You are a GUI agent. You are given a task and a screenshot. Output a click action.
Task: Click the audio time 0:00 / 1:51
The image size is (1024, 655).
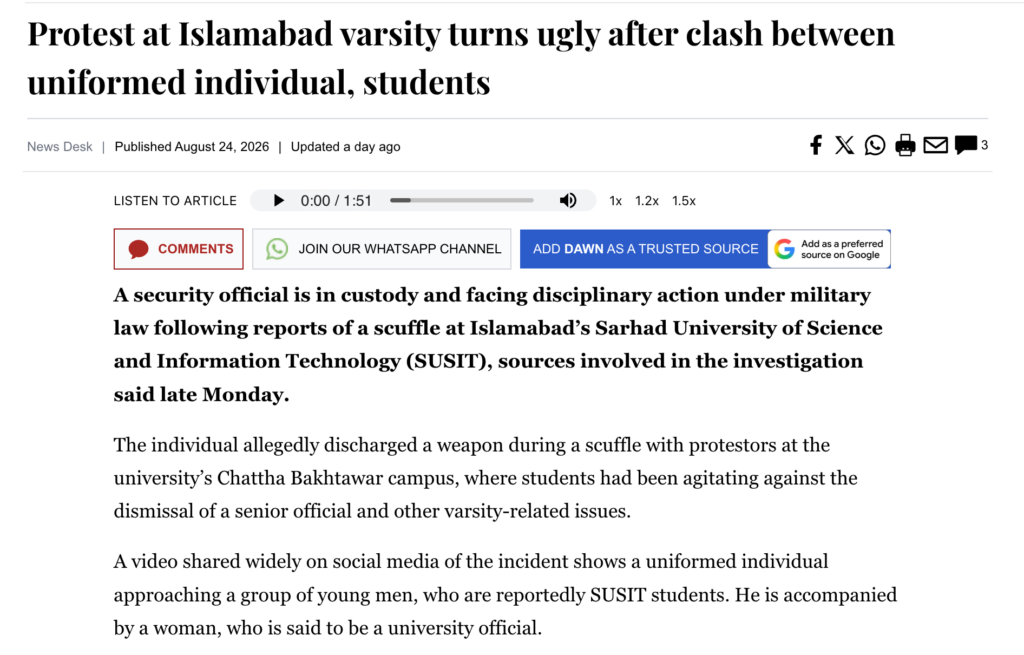click(x=336, y=201)
